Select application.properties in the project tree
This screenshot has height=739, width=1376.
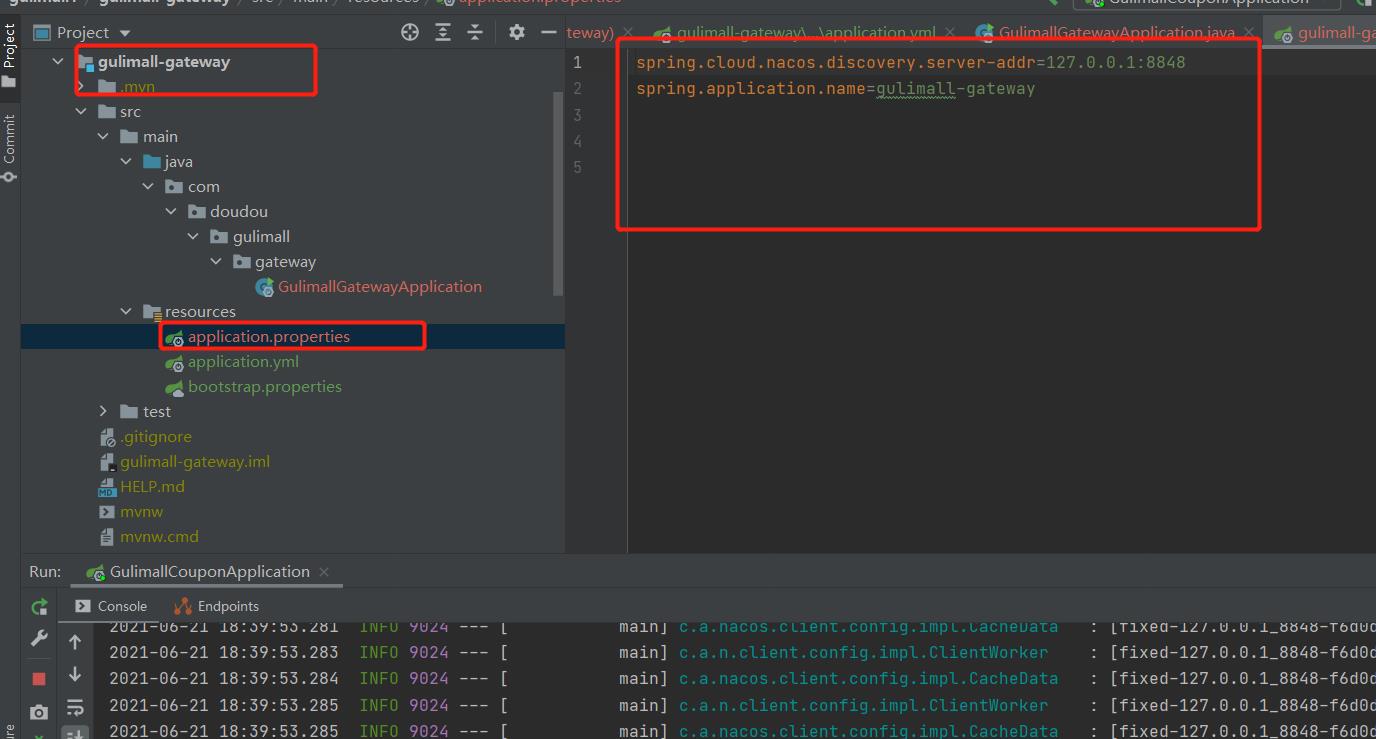[x=269, y=337]
